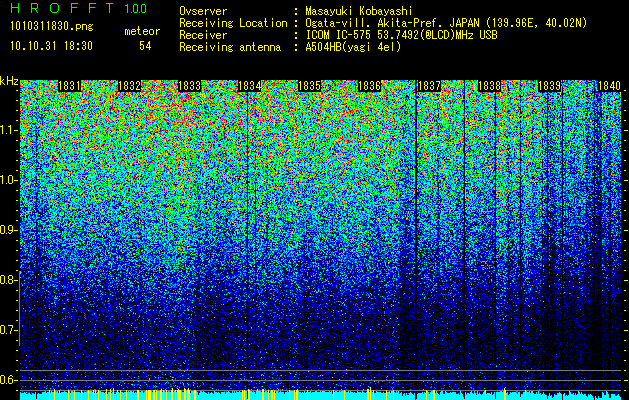Click the HROFFT 1.0.0 title text
Image resolution: width=629 pixels, height=400 pixels.
pyautogui.click(x=79, y=8)
